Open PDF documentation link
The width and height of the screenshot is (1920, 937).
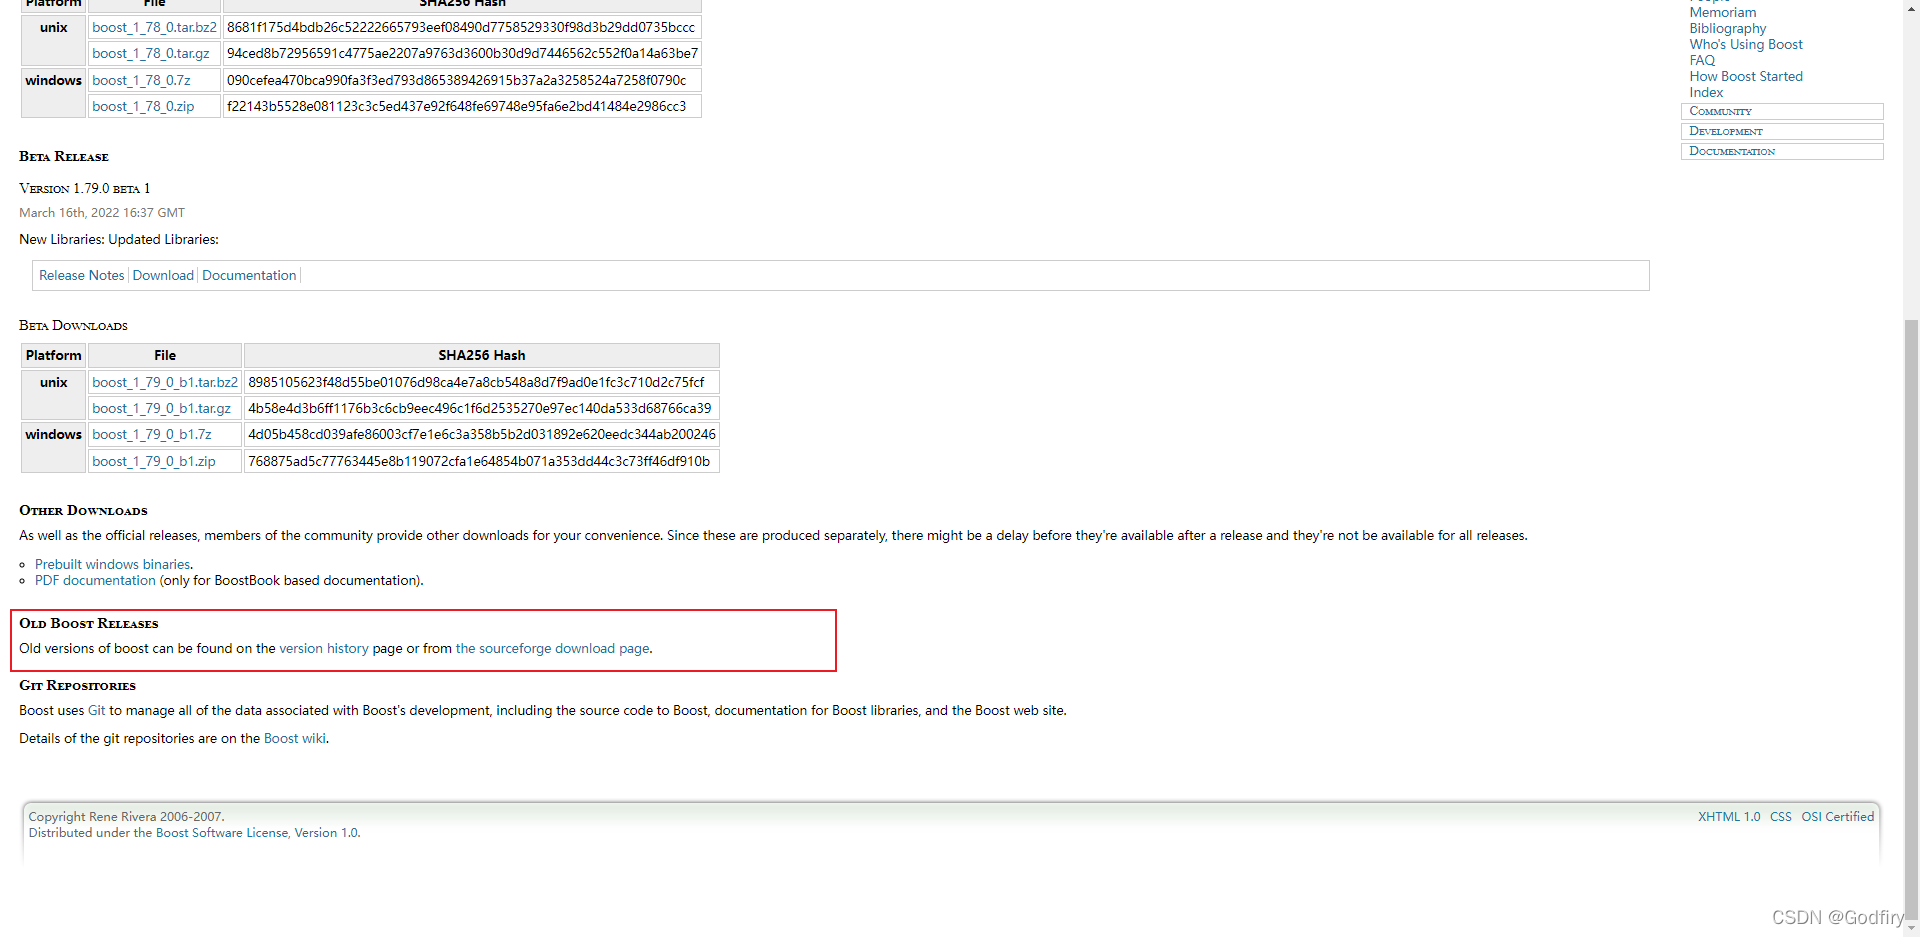95,580
